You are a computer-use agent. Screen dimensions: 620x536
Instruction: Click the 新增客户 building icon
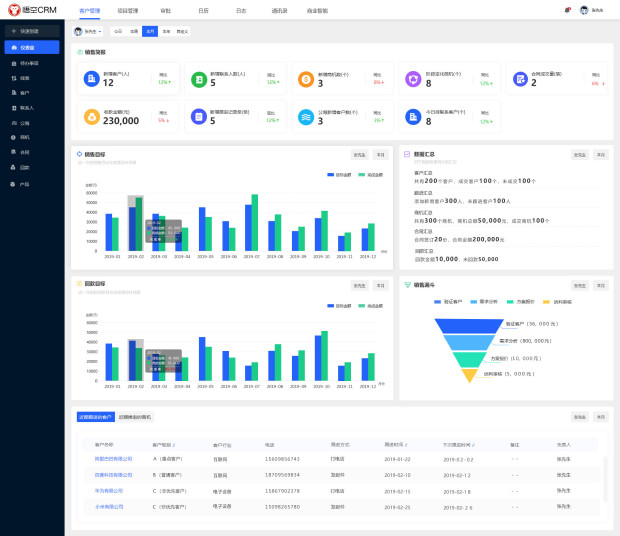(x=91, y=79)
